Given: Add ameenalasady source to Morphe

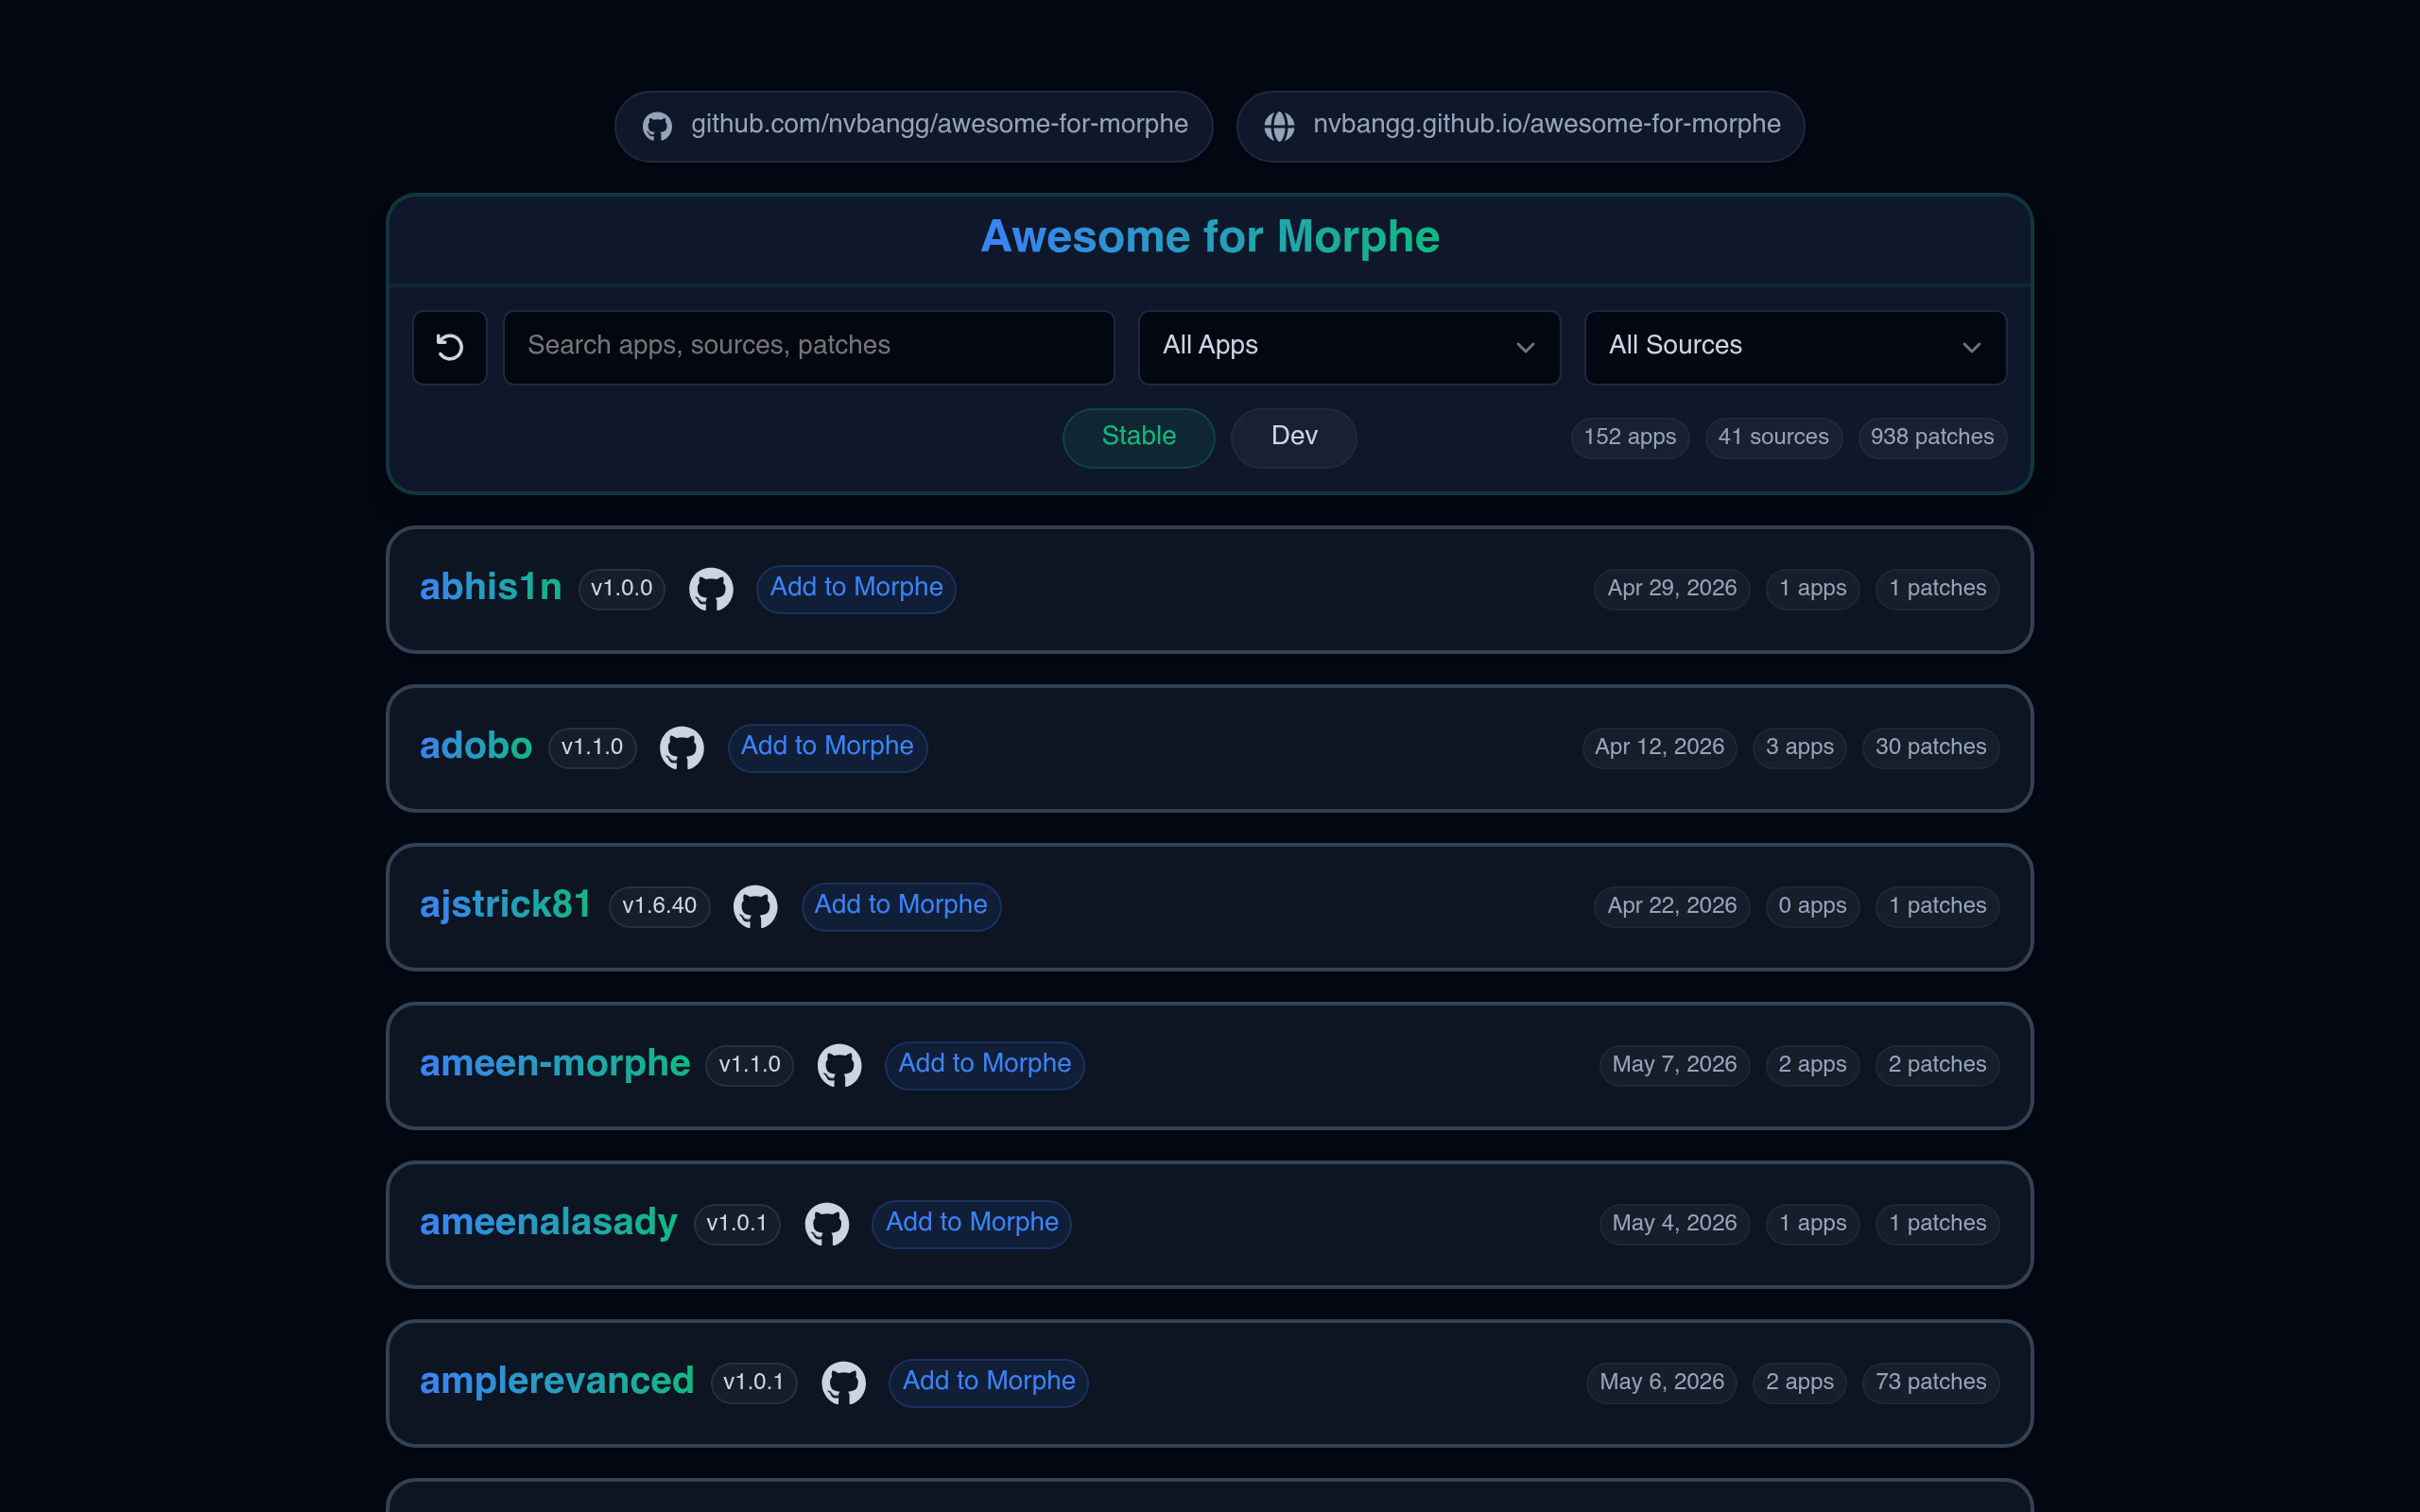Looking at the screenshot, I should click(x=972, y=1223).
